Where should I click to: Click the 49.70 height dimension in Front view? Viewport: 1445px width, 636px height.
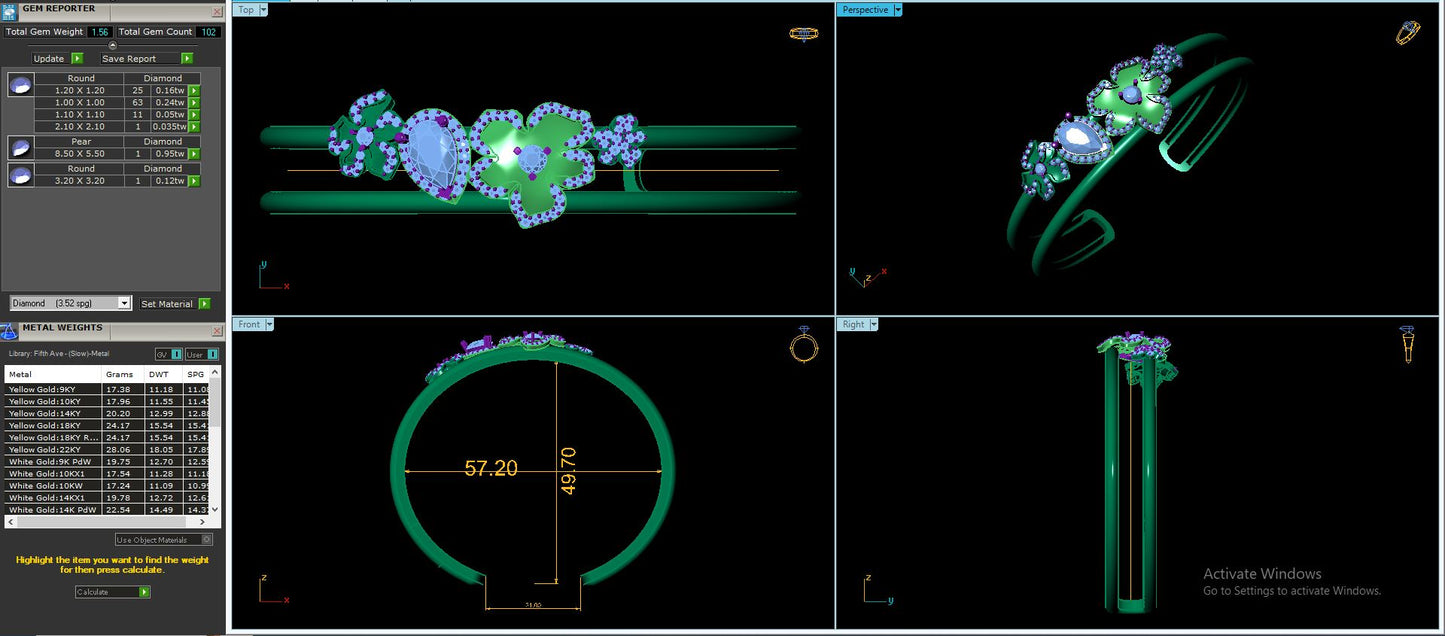pyautogui.click(x=568, y=470)
